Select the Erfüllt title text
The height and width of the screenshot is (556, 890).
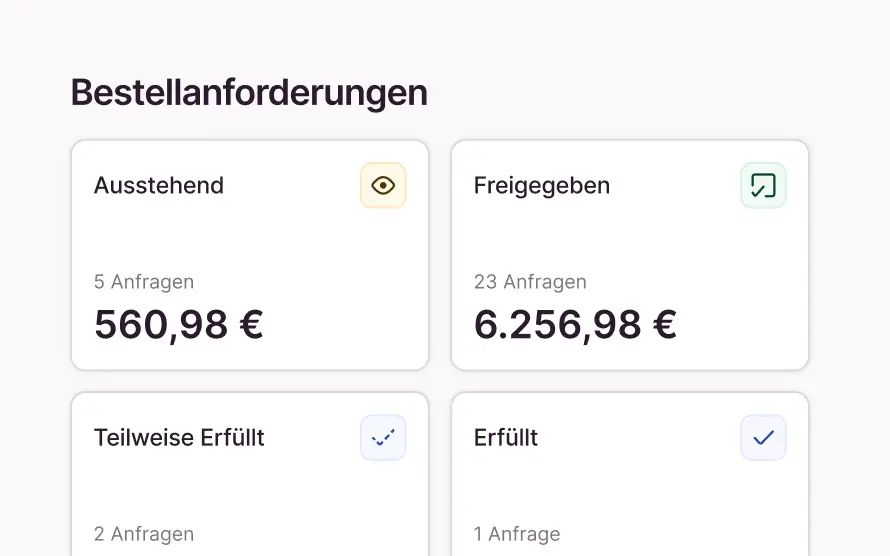pyautogui.click(x=506, y=437)
